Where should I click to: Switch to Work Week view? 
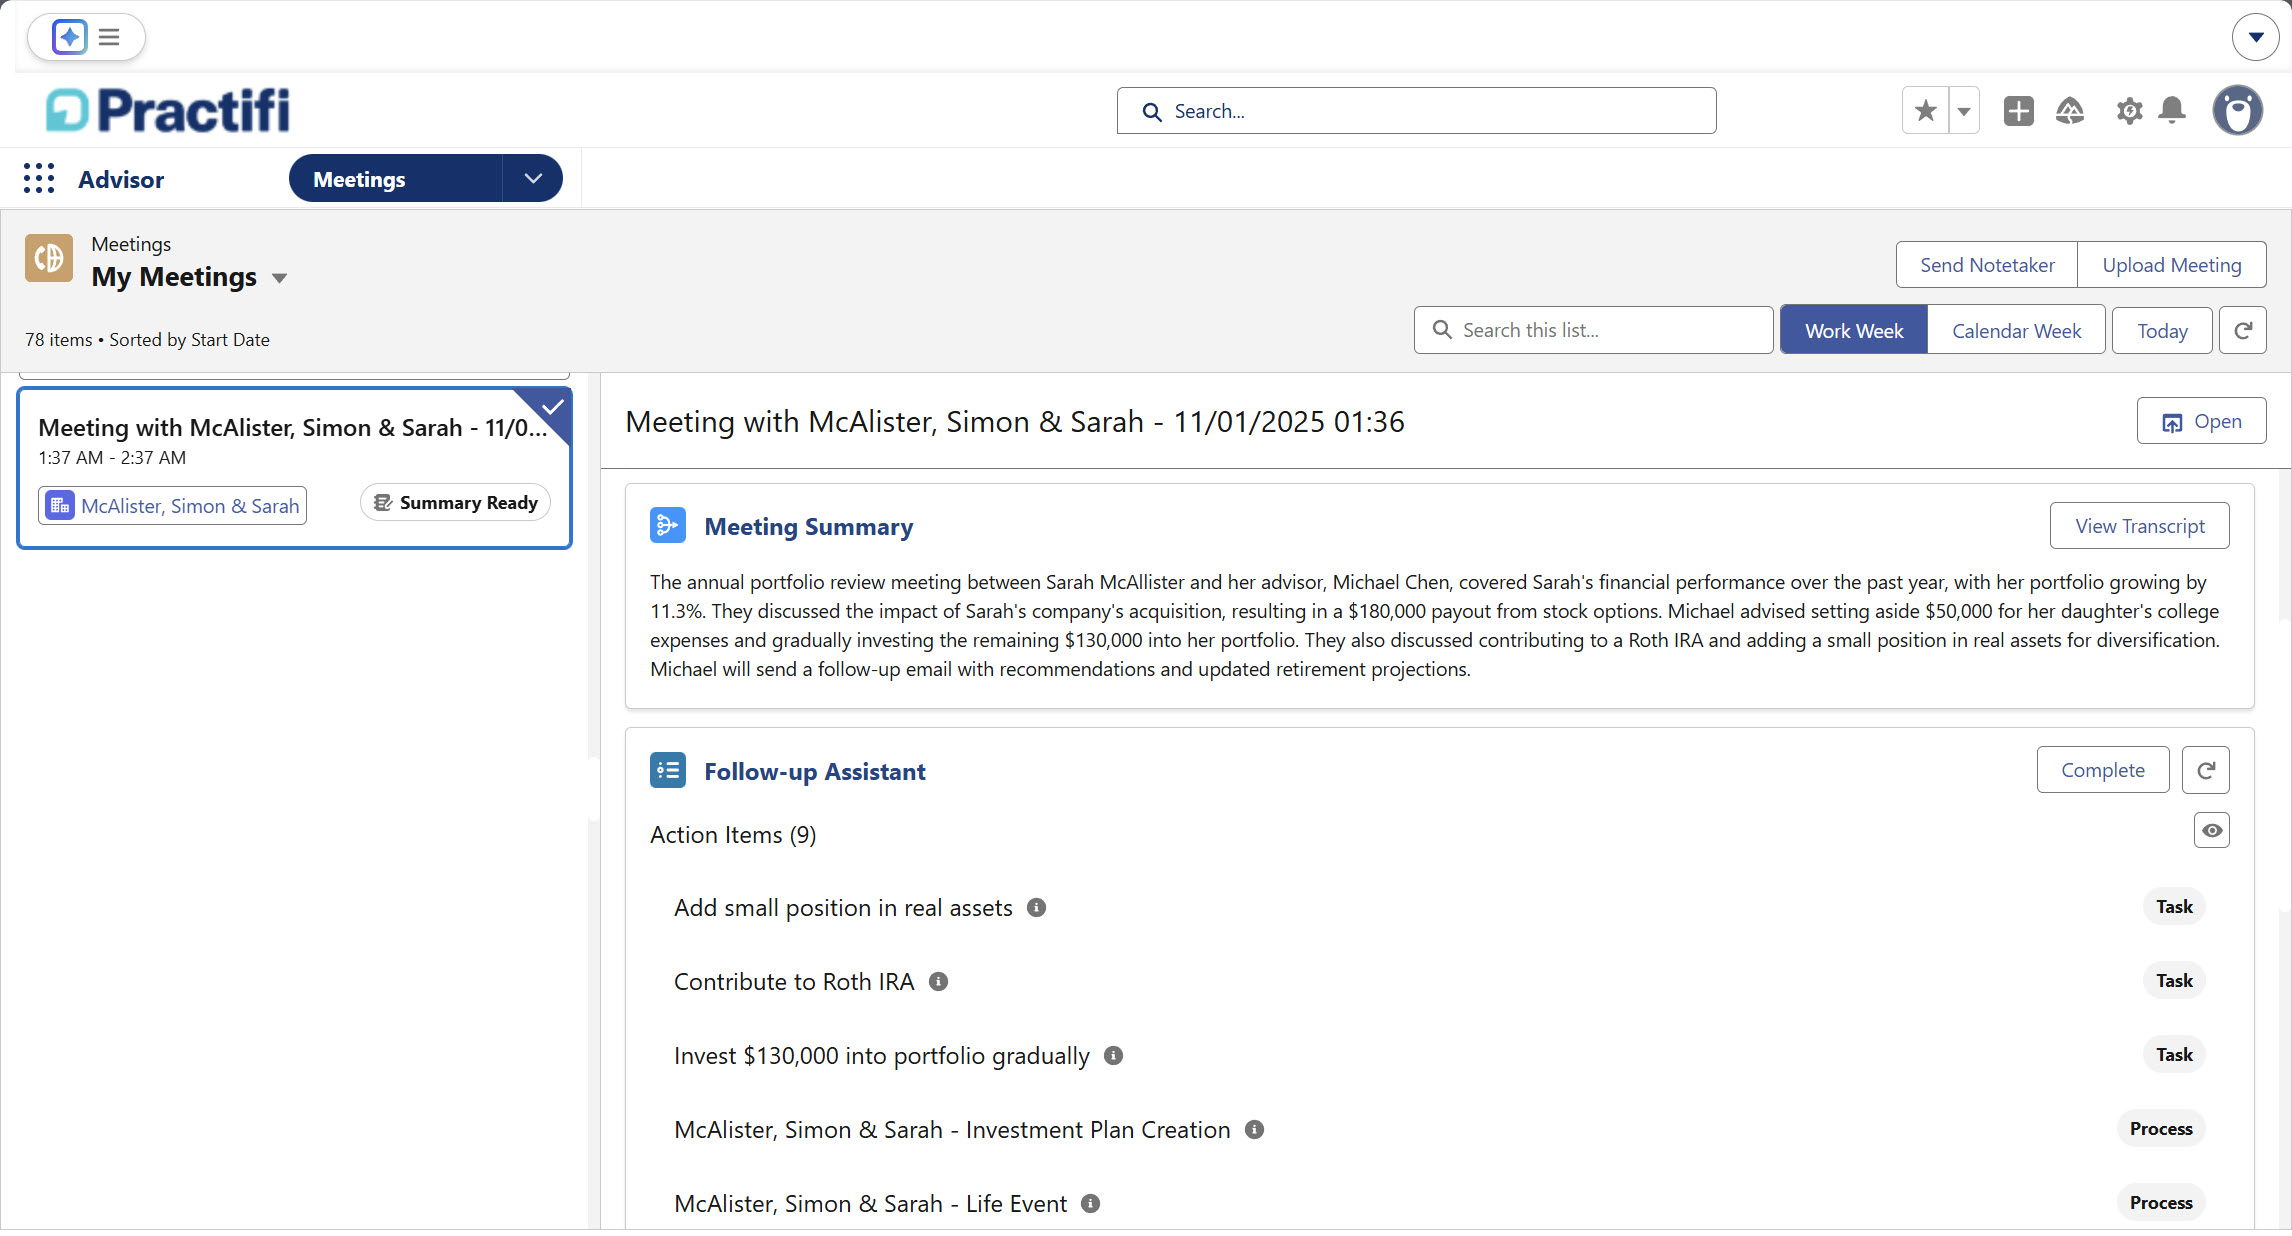click(1854, 331)
